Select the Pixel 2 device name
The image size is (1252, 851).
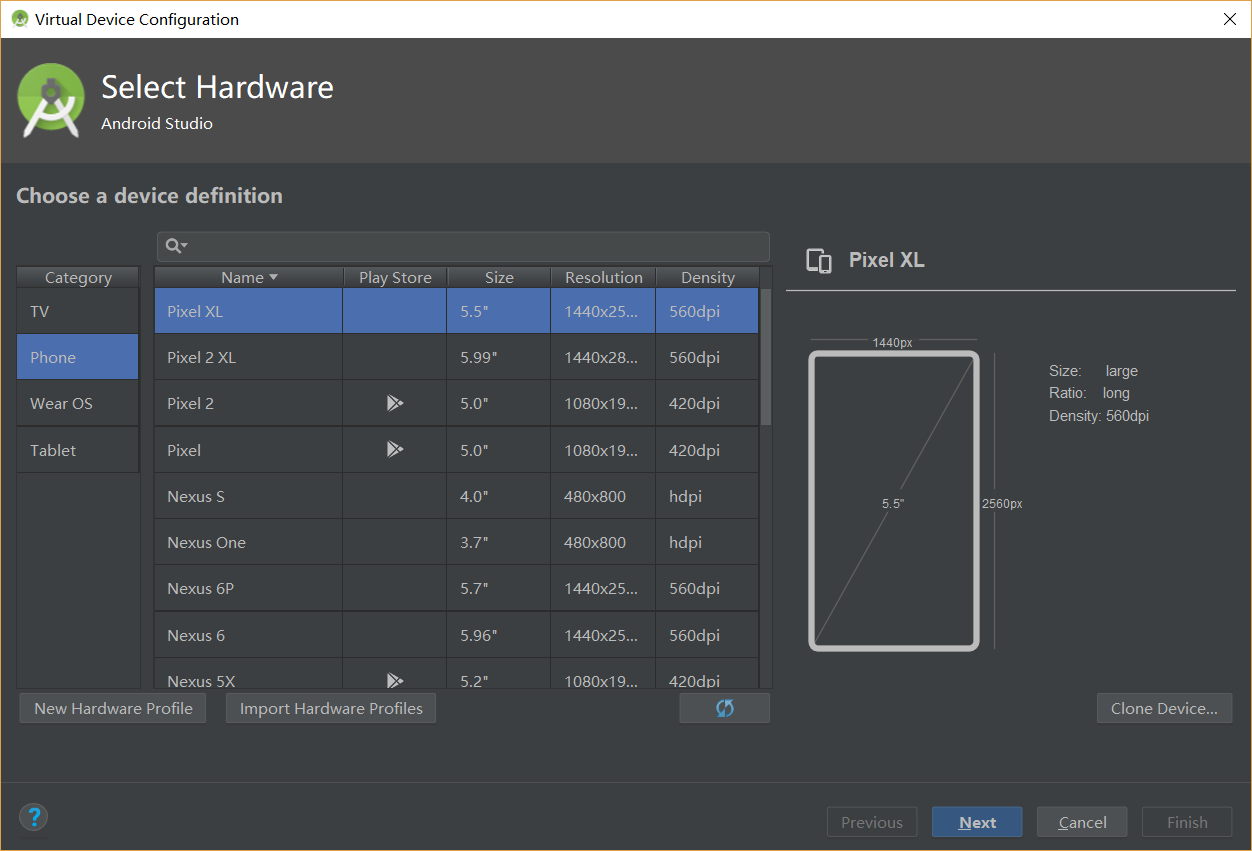coord(190,403)
